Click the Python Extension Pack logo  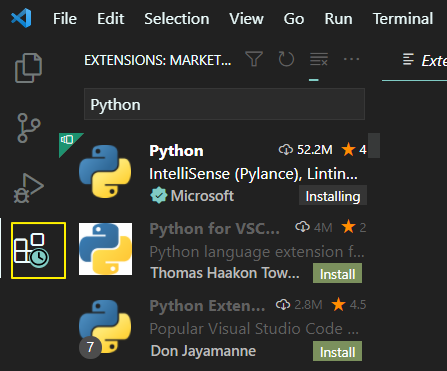(x=105, y=327)
